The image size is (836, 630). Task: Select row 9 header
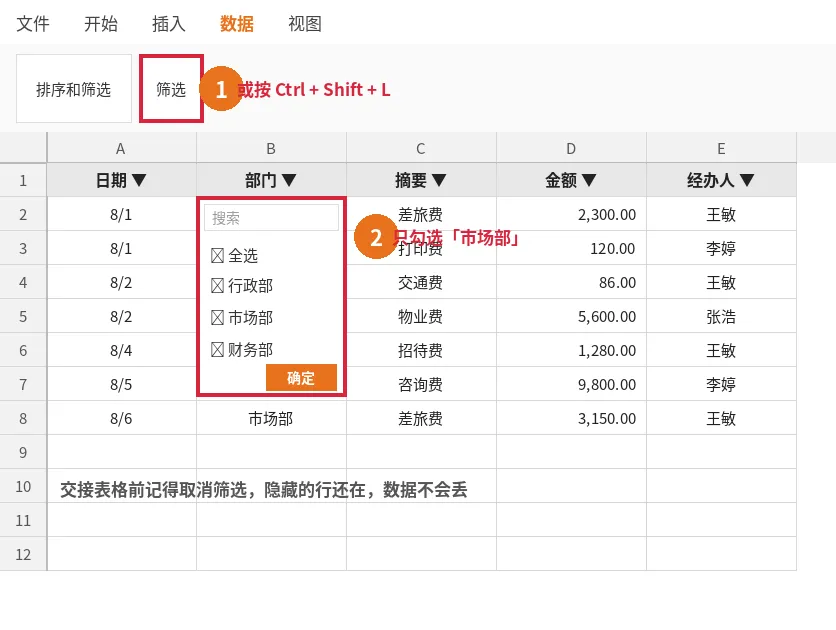click(23, 452)
